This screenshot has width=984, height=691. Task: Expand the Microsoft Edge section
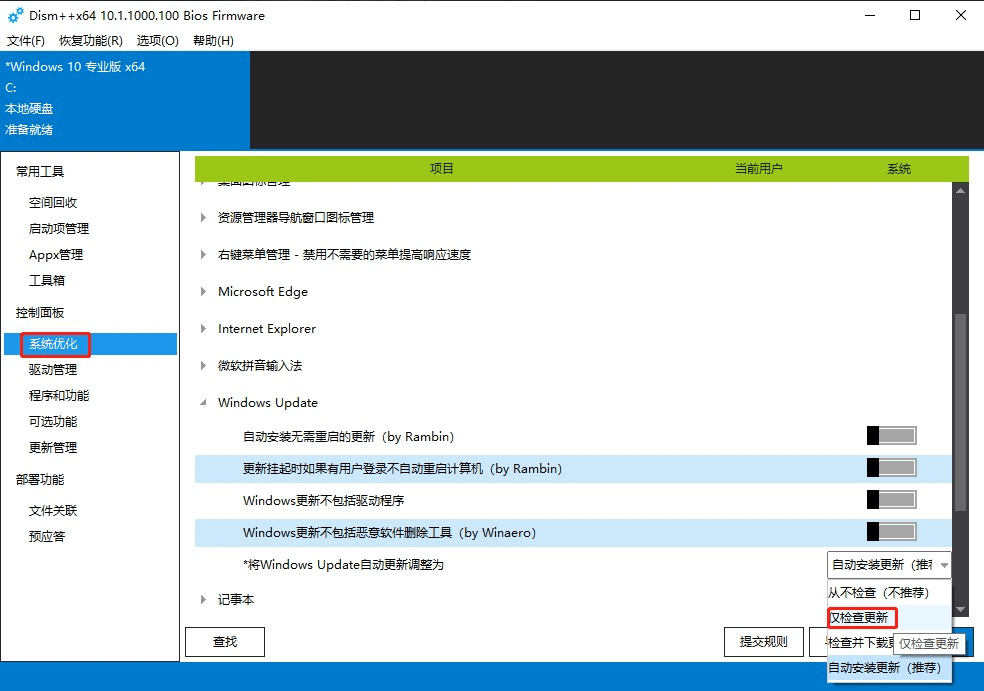204,292
